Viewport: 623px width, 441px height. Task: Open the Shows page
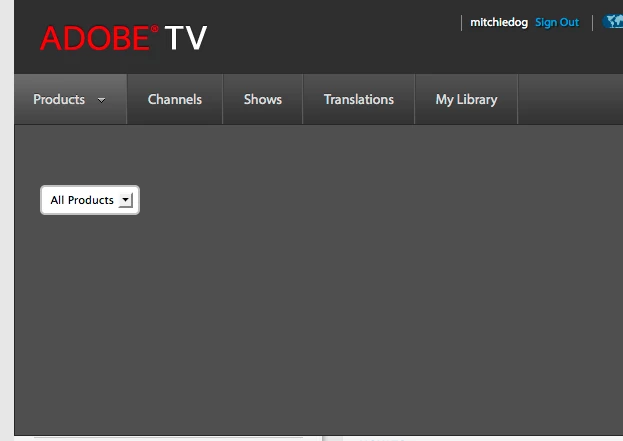[263, 99]
